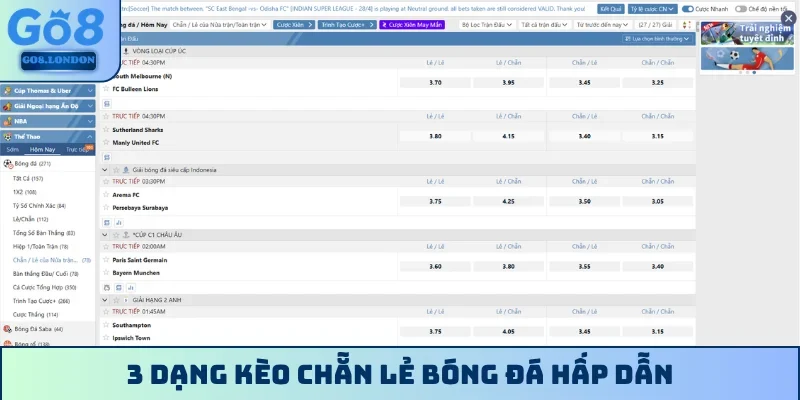Click the Bóng Đá Saba ball icon

pyautogui.click(x=7, y=329)
